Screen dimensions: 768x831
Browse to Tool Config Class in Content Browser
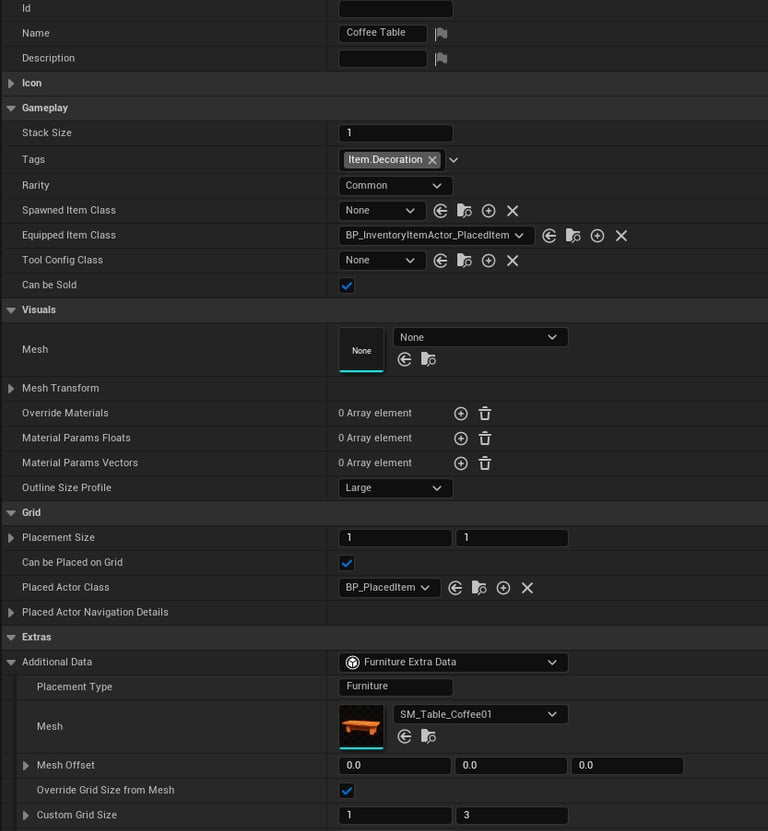[x=464, y=261]
